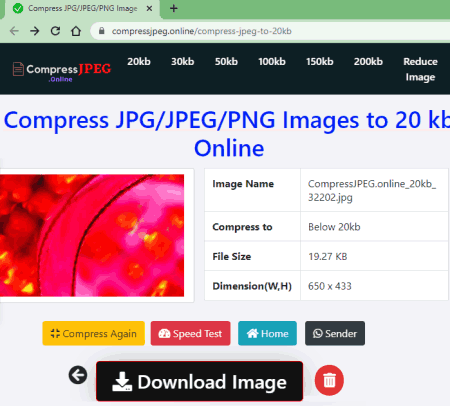
Task: Click the black circular back arrow icon
Action: [x=78, y=375]
